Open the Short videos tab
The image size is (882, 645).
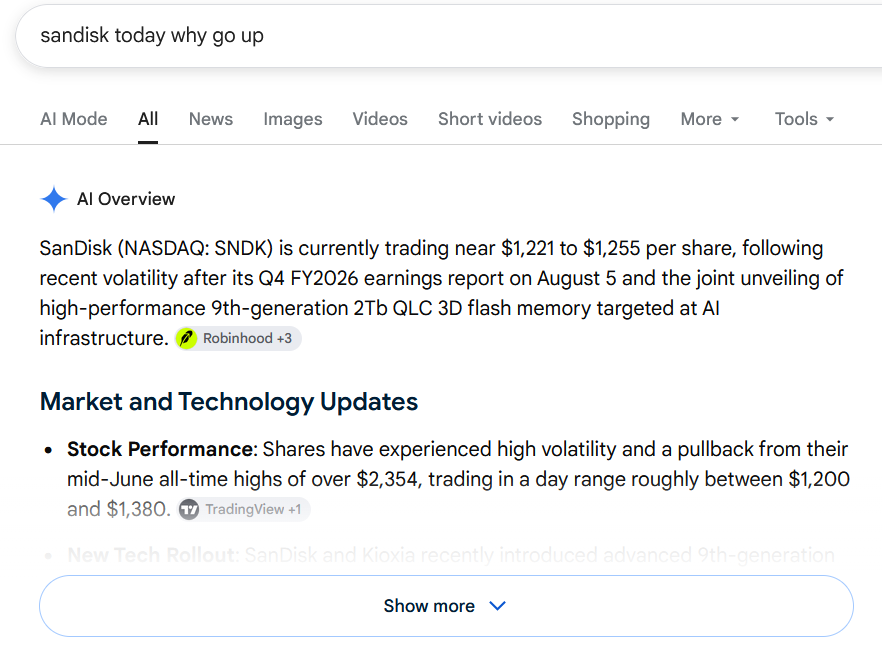pyautogui.click(x=490, y=119)
